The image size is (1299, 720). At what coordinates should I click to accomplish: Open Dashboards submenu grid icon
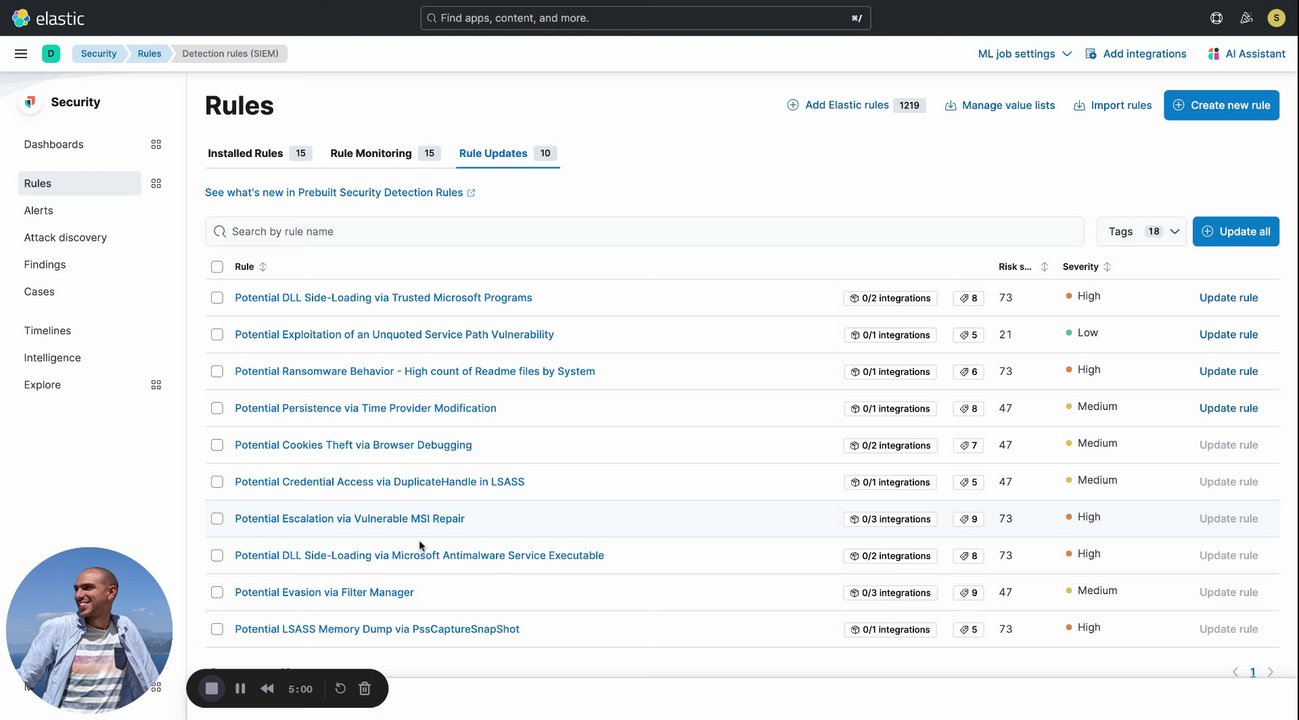point(156,145)
